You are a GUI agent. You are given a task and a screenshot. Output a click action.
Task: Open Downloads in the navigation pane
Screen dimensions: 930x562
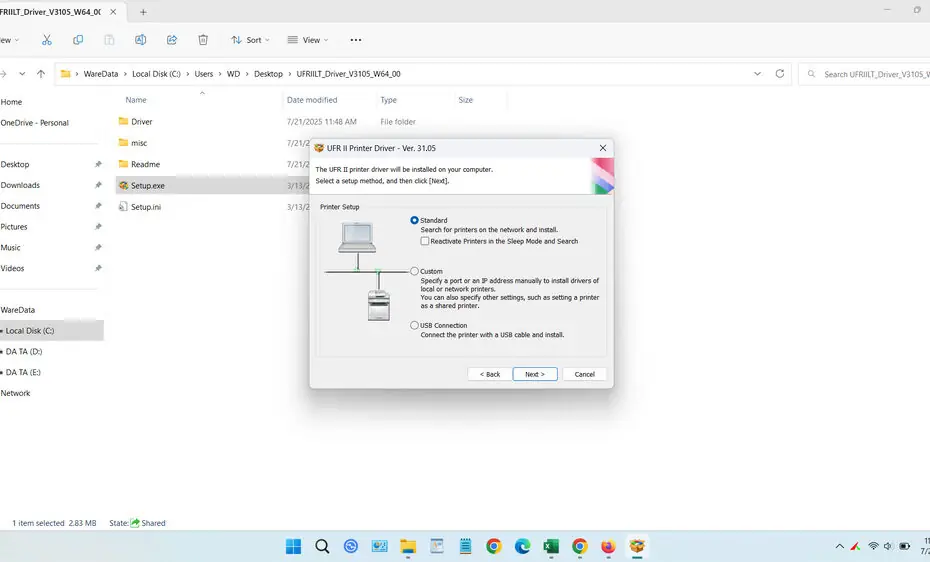pyautogui.click(x=20, y=185)
